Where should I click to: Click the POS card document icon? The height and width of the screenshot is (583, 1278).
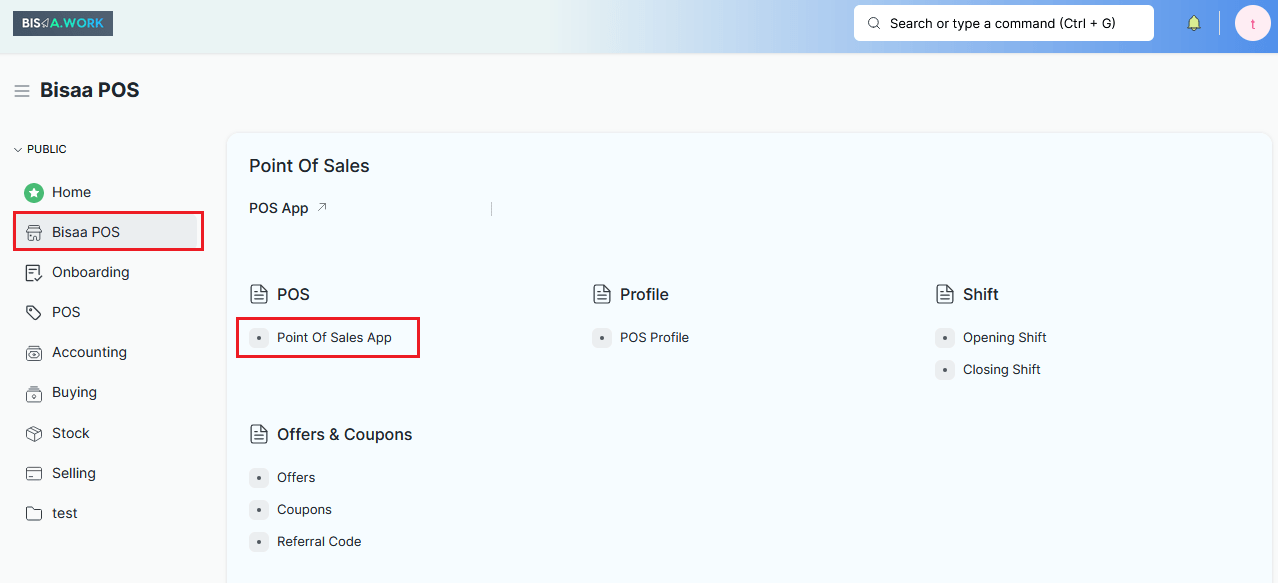point(259,294)
